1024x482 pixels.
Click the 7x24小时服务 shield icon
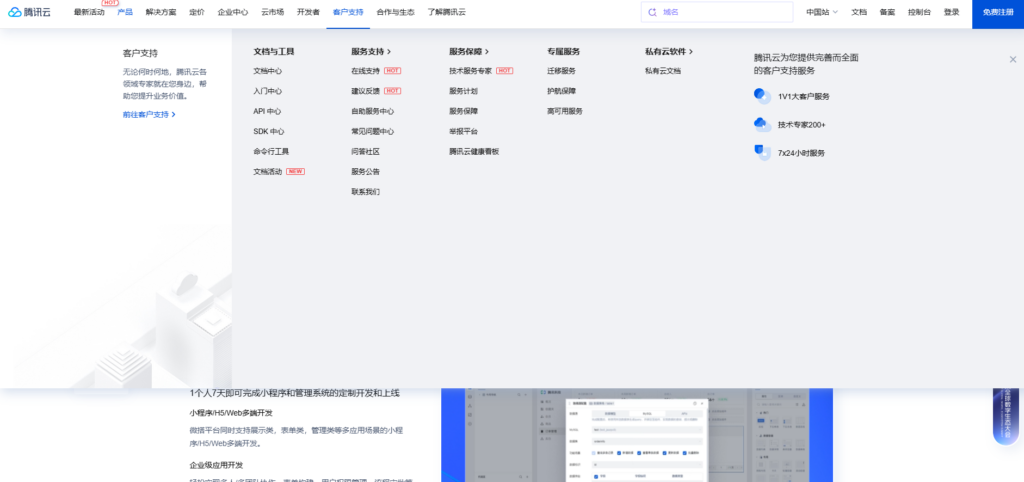pos(762,153)
